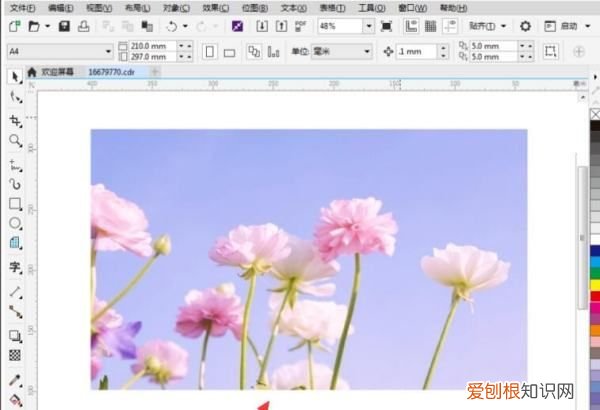Expand the 启动 launcher dropdown arrow
The height and width of the screenshot is (410, 600).
coord(588,26)
